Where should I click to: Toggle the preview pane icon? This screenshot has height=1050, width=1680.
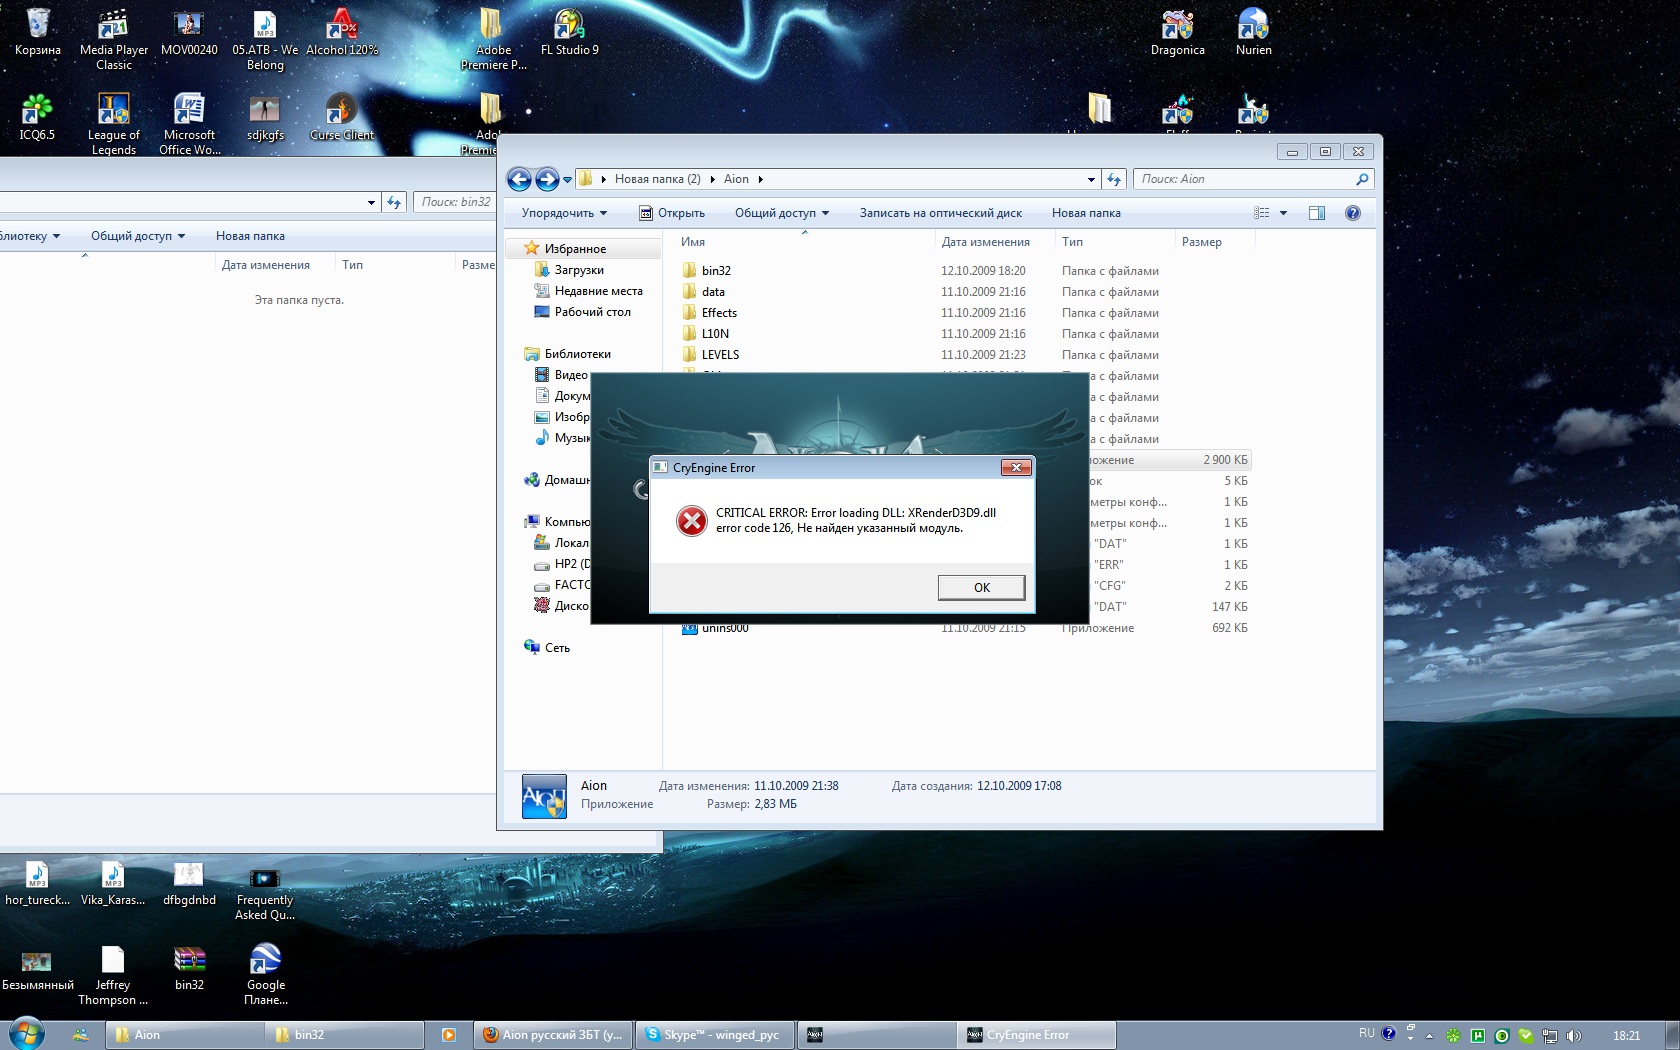(1317, 213)
